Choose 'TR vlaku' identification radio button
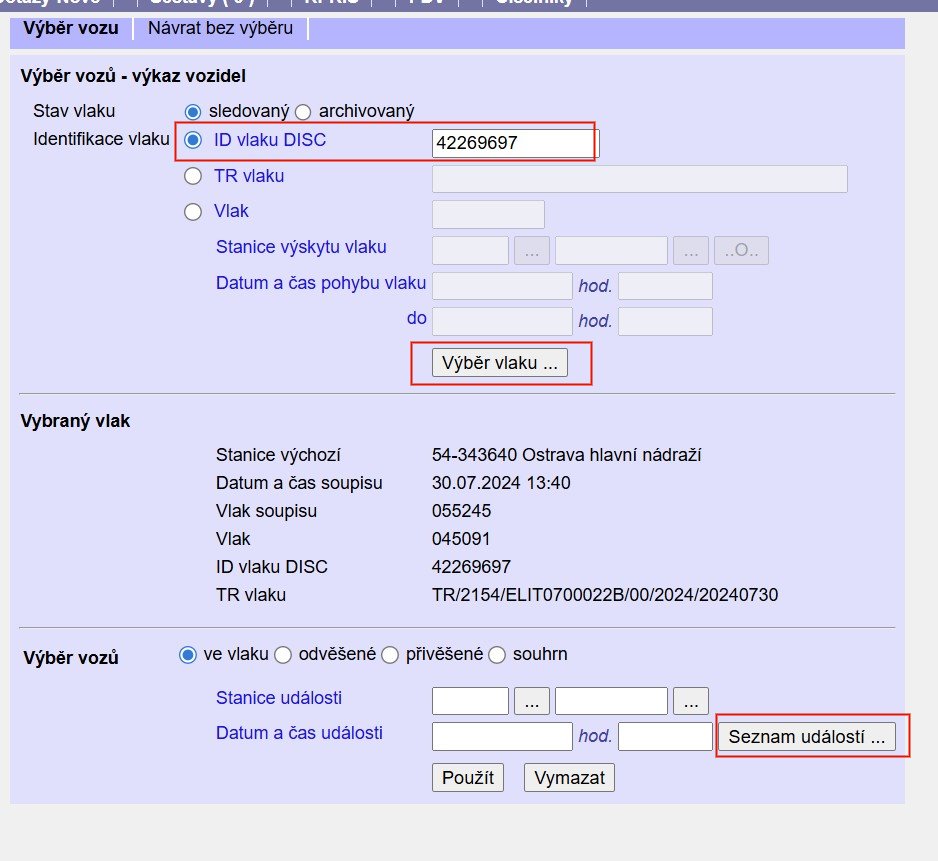938x861 pixels. pos(193,177)
